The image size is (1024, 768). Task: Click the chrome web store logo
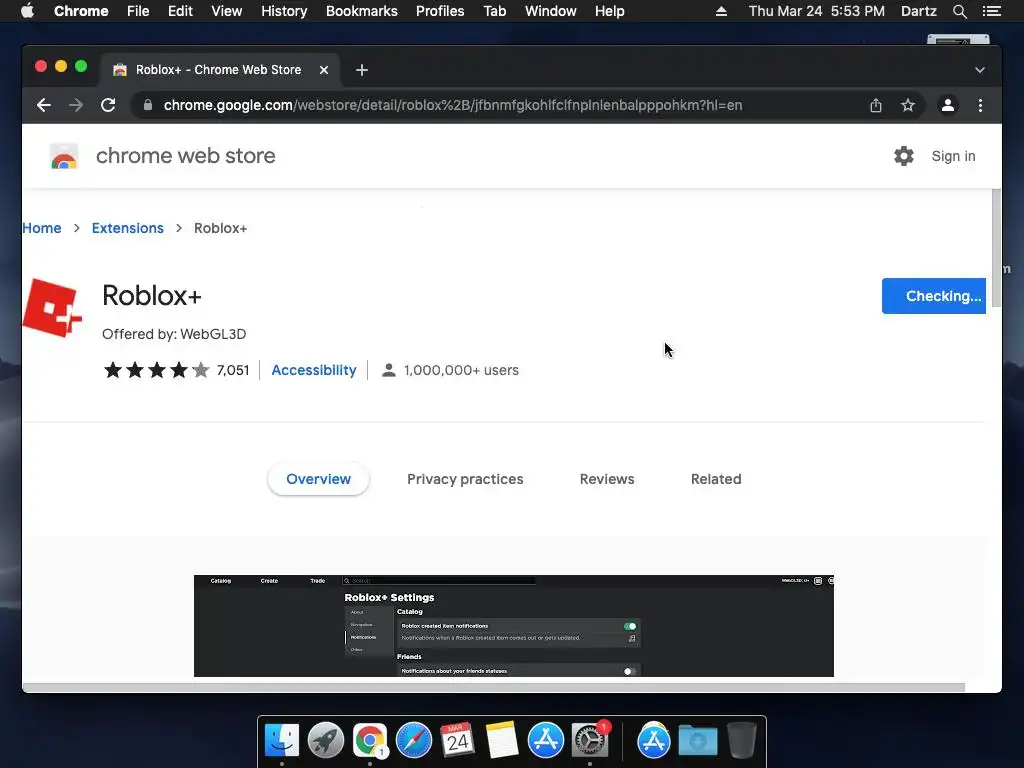[64, 157]
